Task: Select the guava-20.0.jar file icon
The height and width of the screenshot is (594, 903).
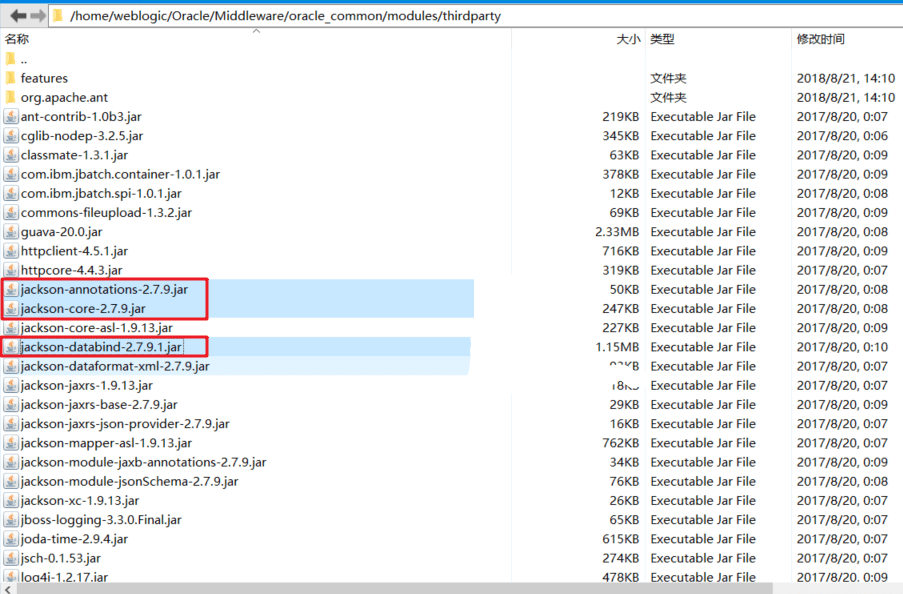Action: pyautogui.click(x=10, y=232)
